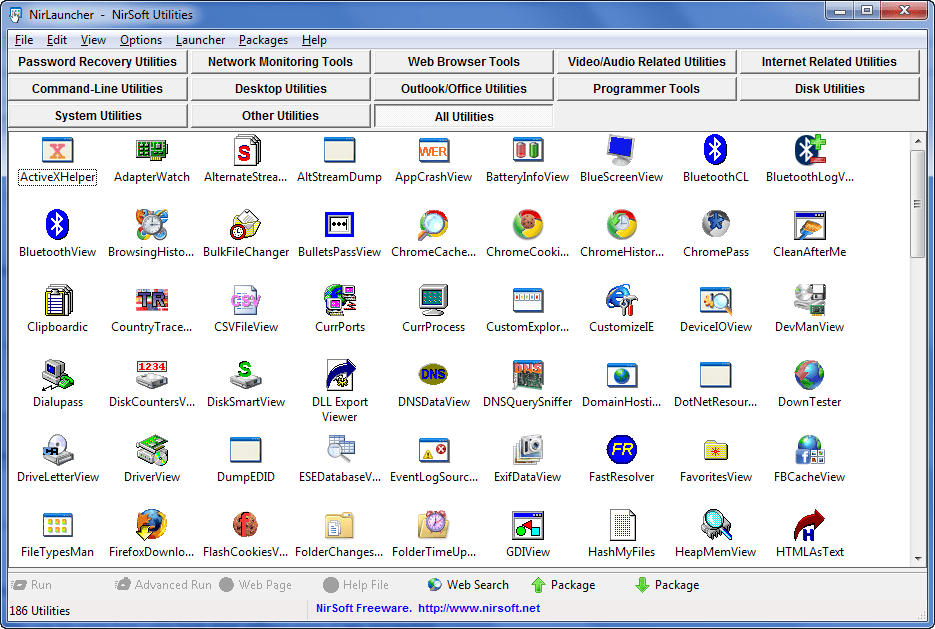Select the All Utilities tab
The height and width of the screenshot is (629, 935).
click(463, 116)
